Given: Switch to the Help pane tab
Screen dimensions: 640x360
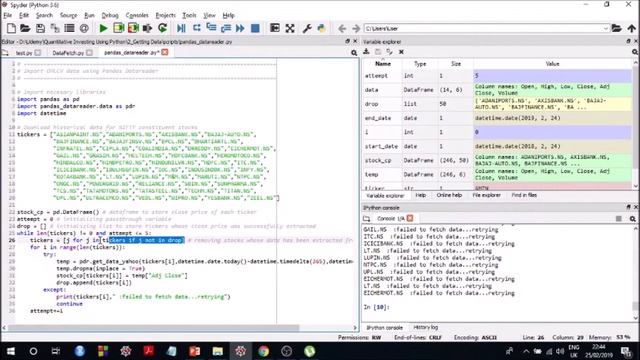Looking at the screenshot, I should coord(420,196).
